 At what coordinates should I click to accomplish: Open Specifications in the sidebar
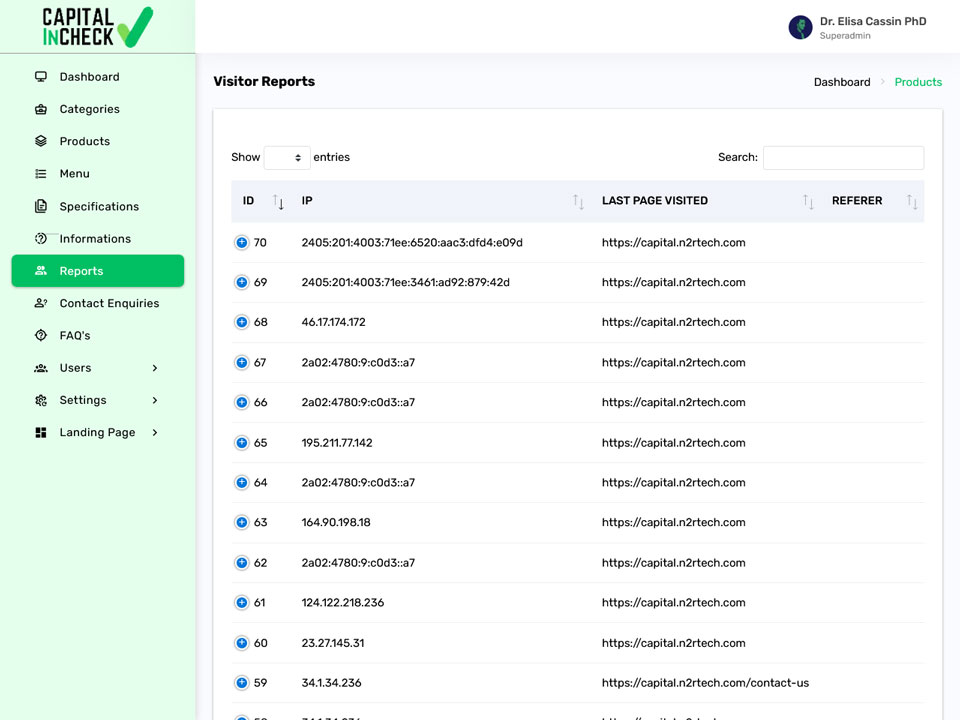pos(99,206)
